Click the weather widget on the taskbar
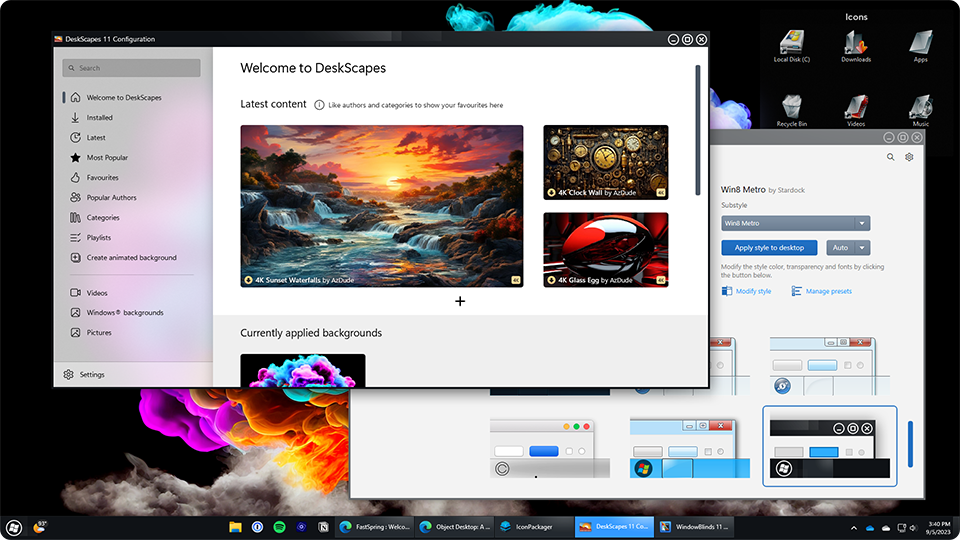Image resolution: width=960 pixels, height=540 pixels. 39,527
